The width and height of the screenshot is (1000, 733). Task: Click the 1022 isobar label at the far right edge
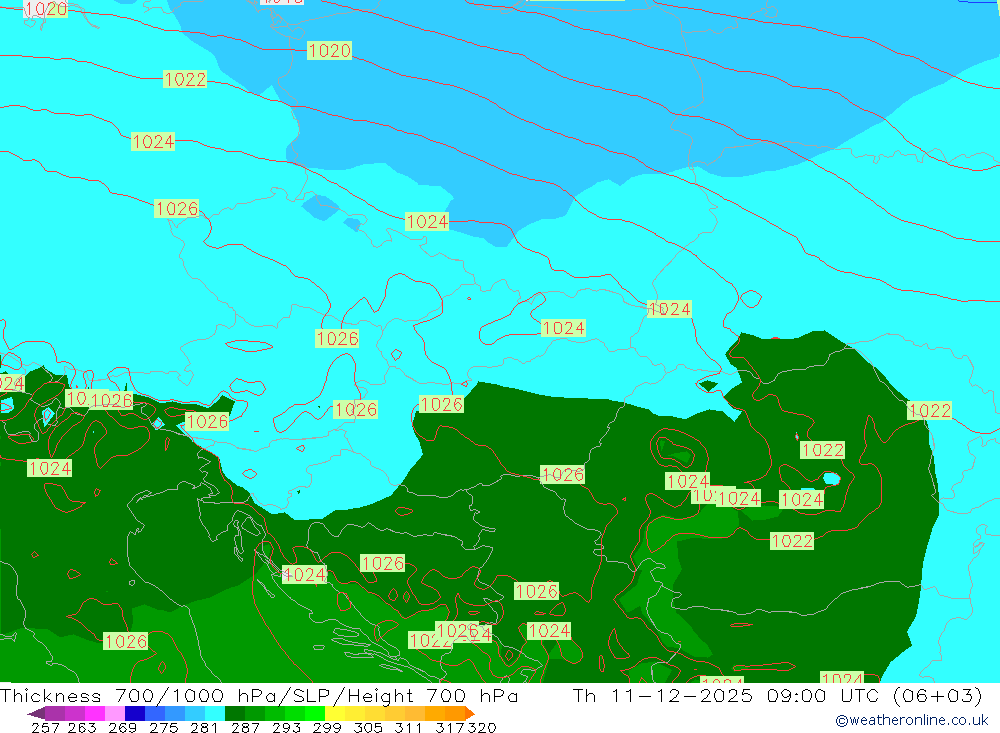click(929, 410)
